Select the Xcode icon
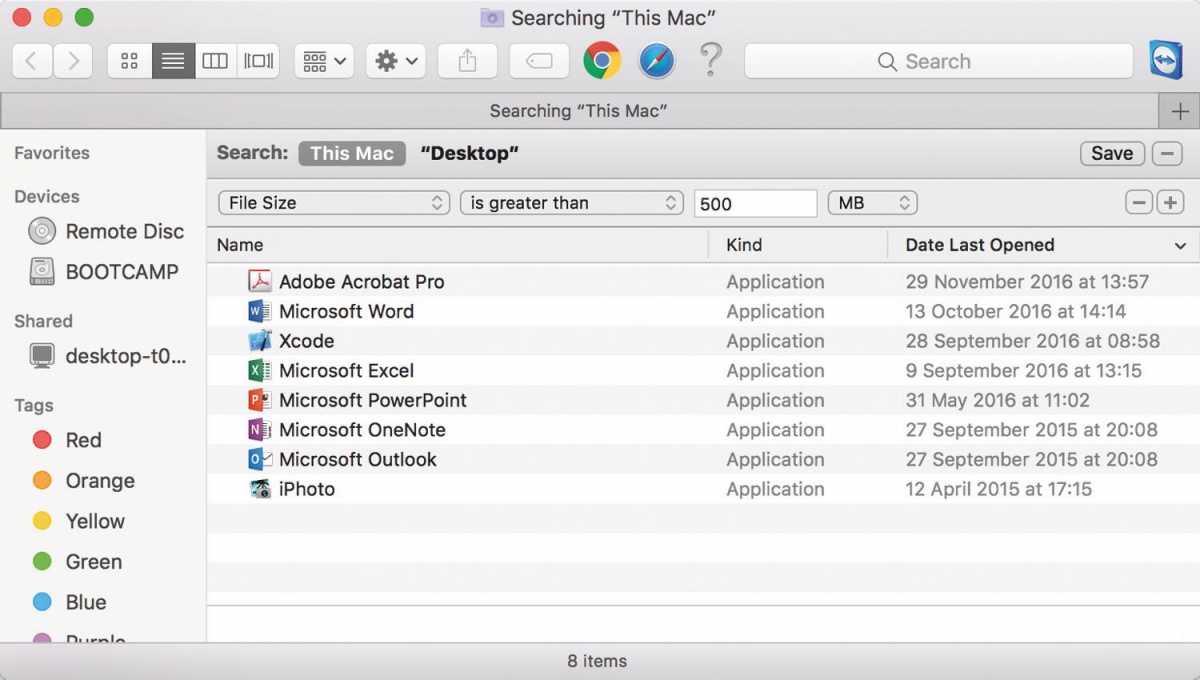Viewport: 1200px width, 680px height. (260, 341)
